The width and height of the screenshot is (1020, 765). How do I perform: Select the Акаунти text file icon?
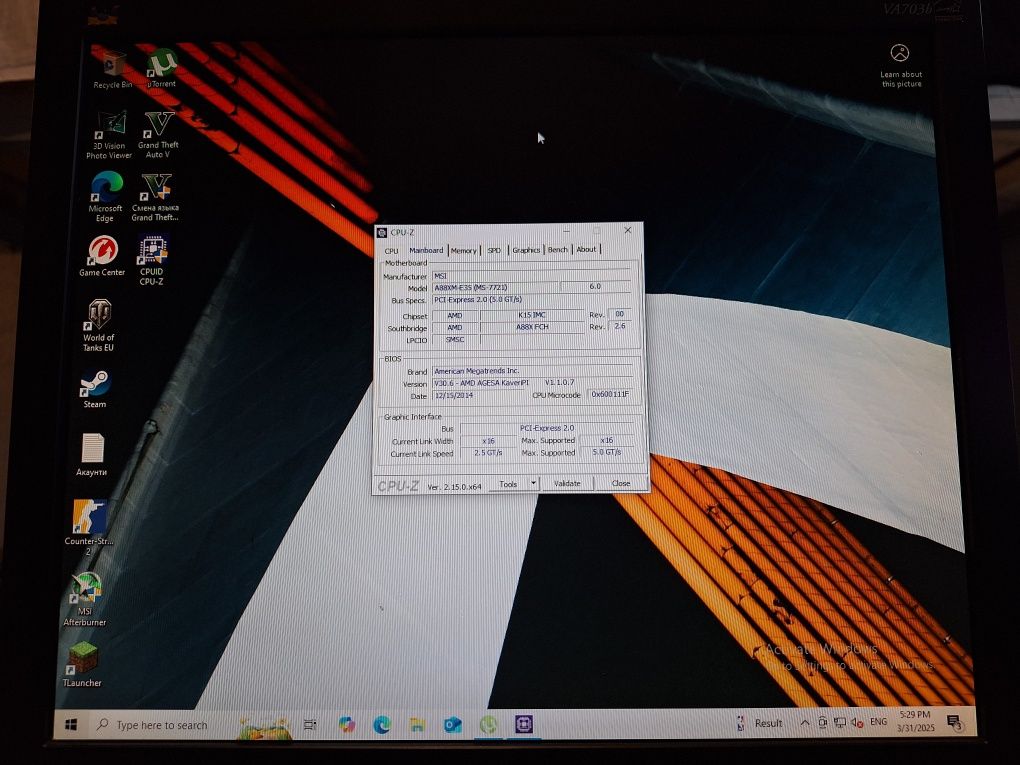click(92, 455)
